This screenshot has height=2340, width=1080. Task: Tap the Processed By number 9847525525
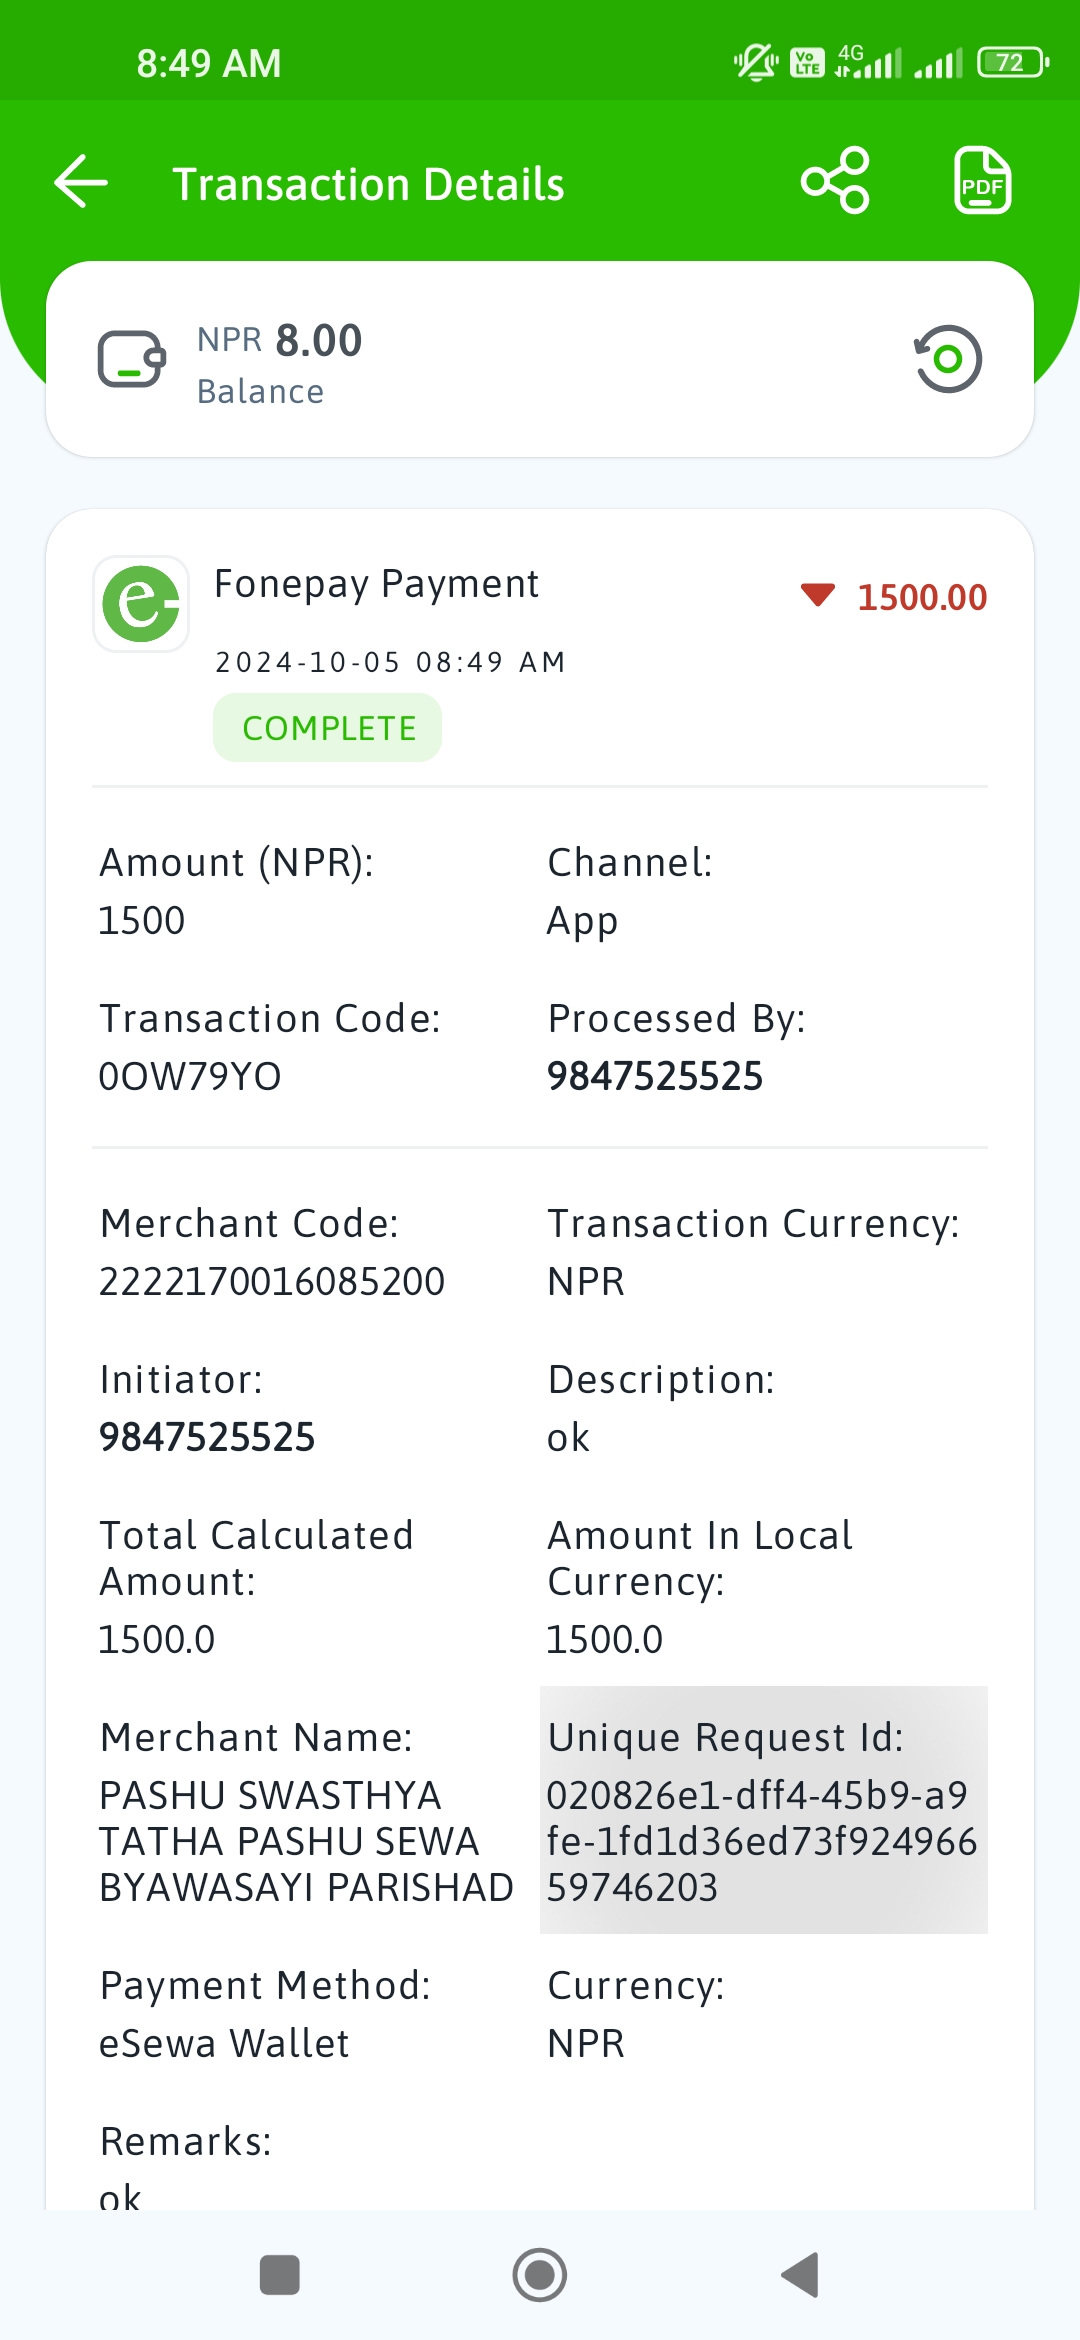[655, 1077]
